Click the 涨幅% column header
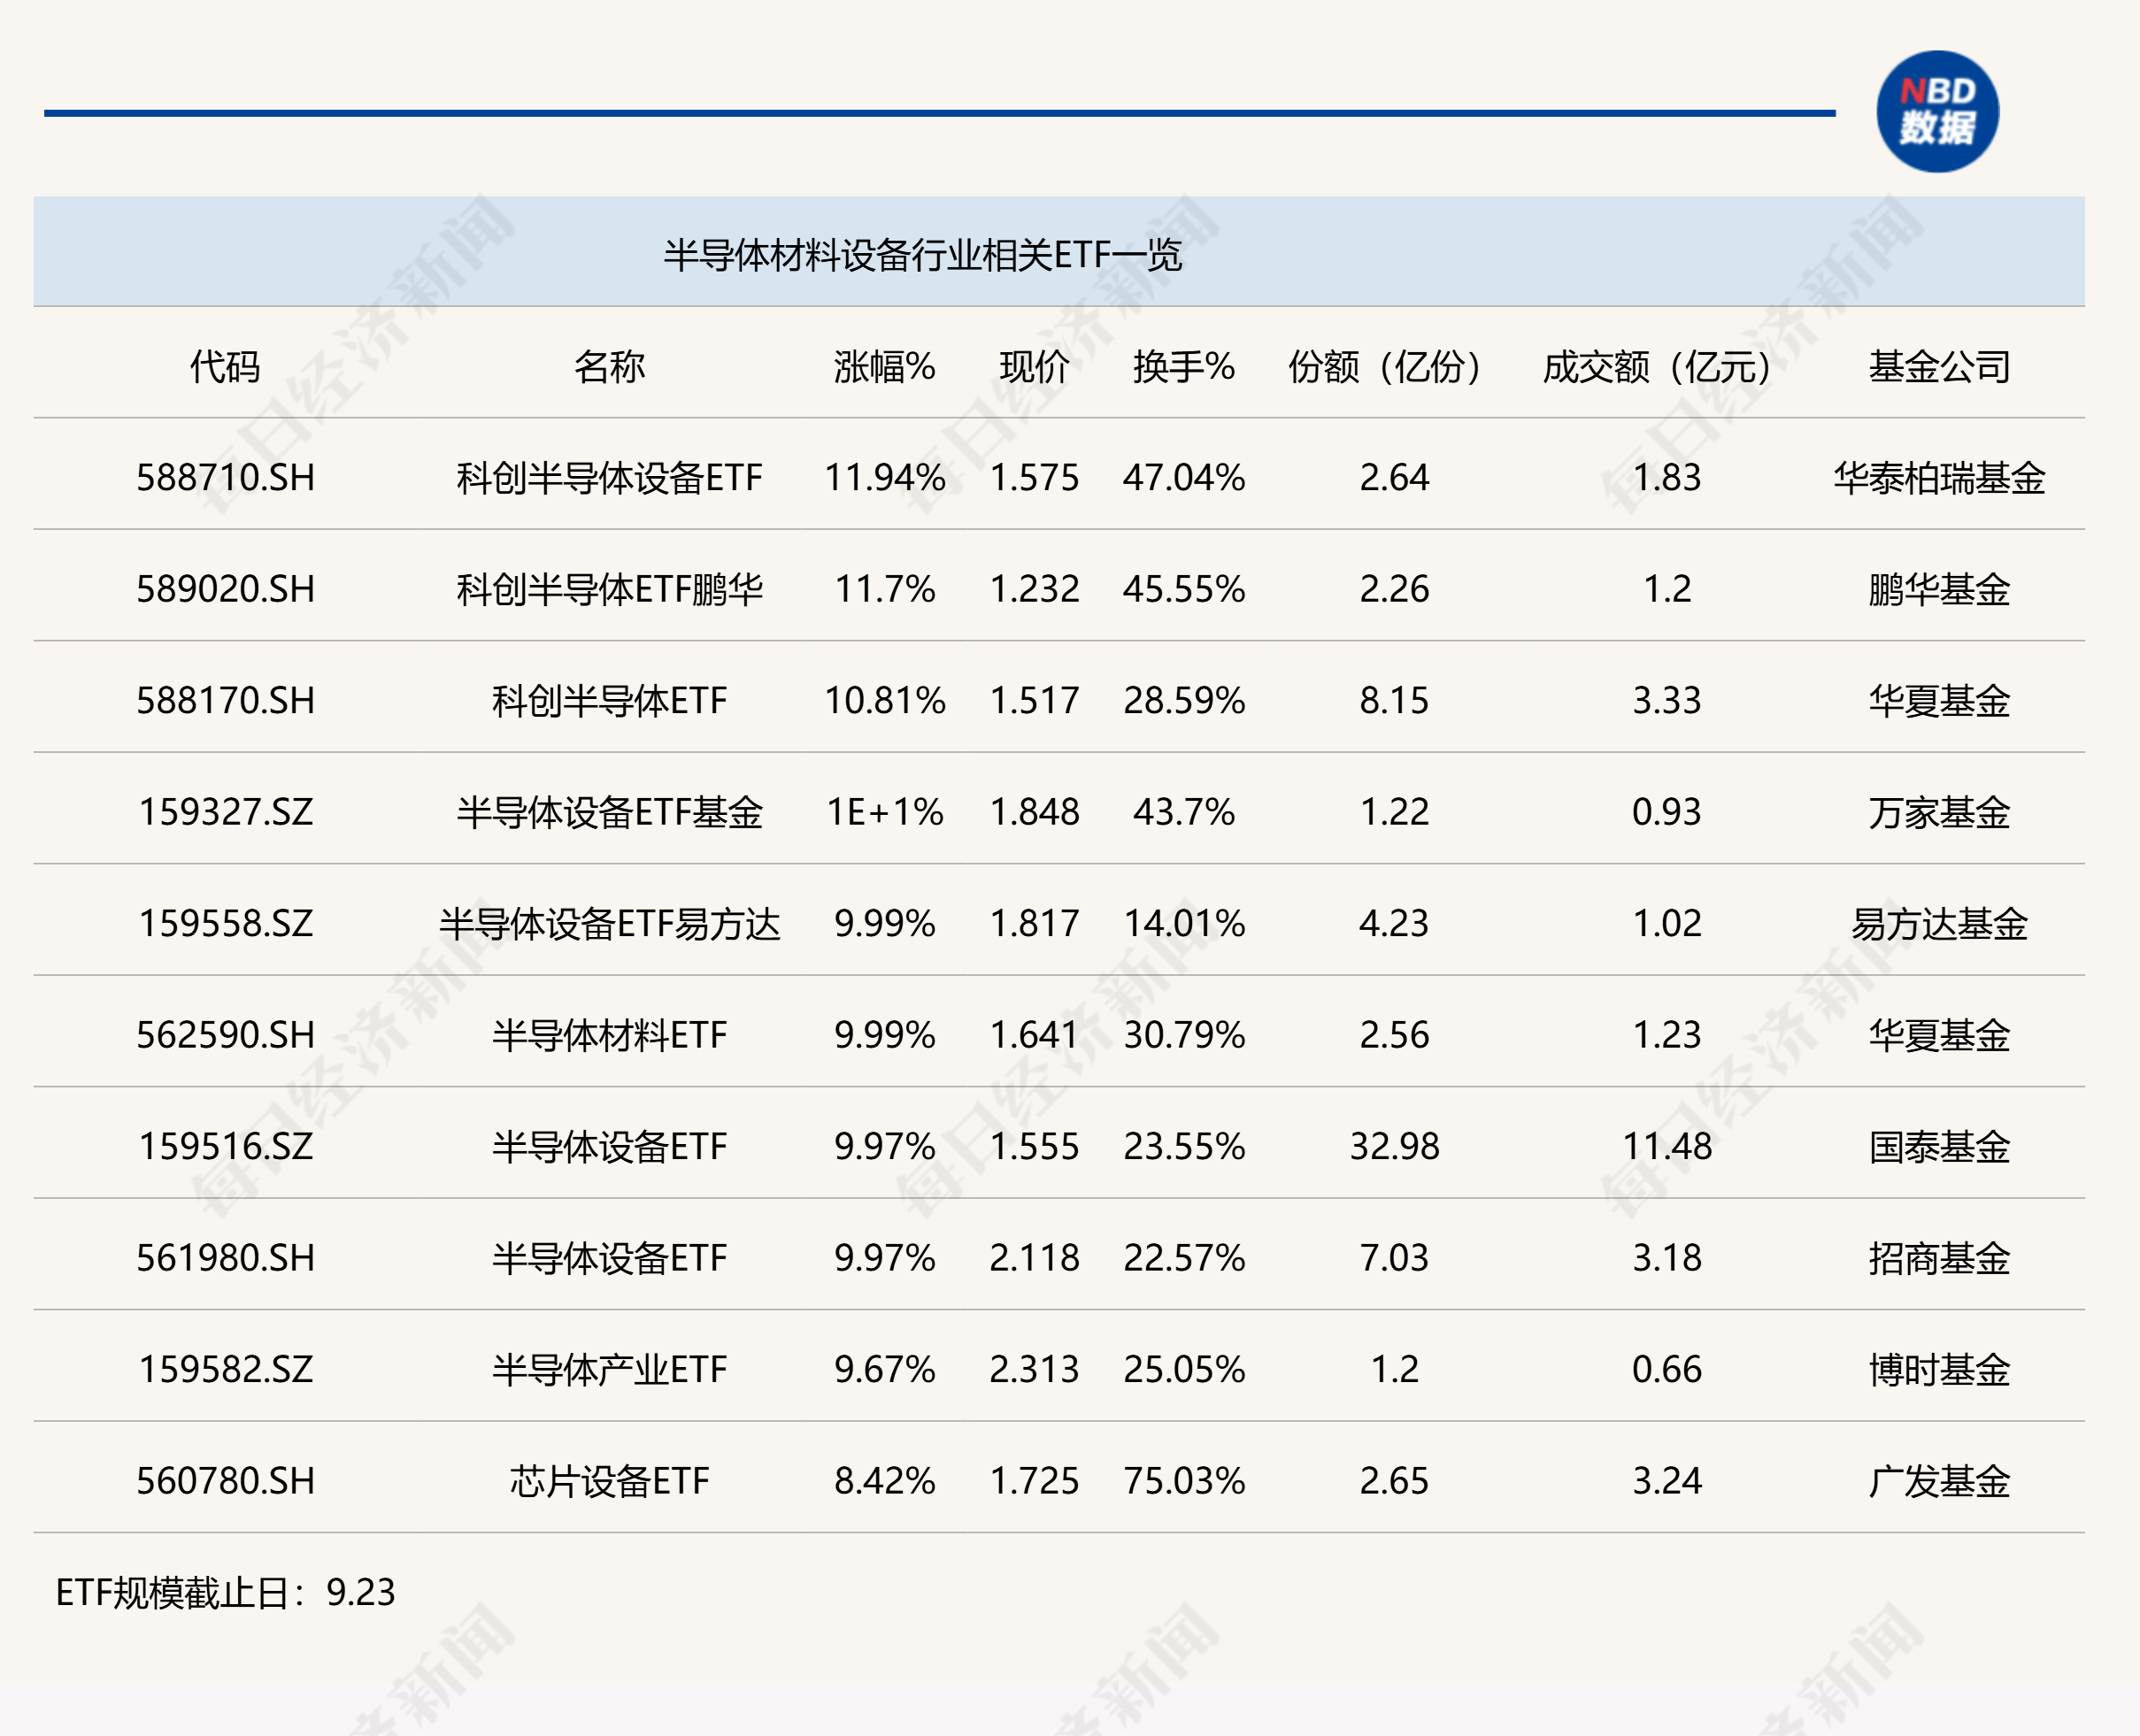 point(884,367)
